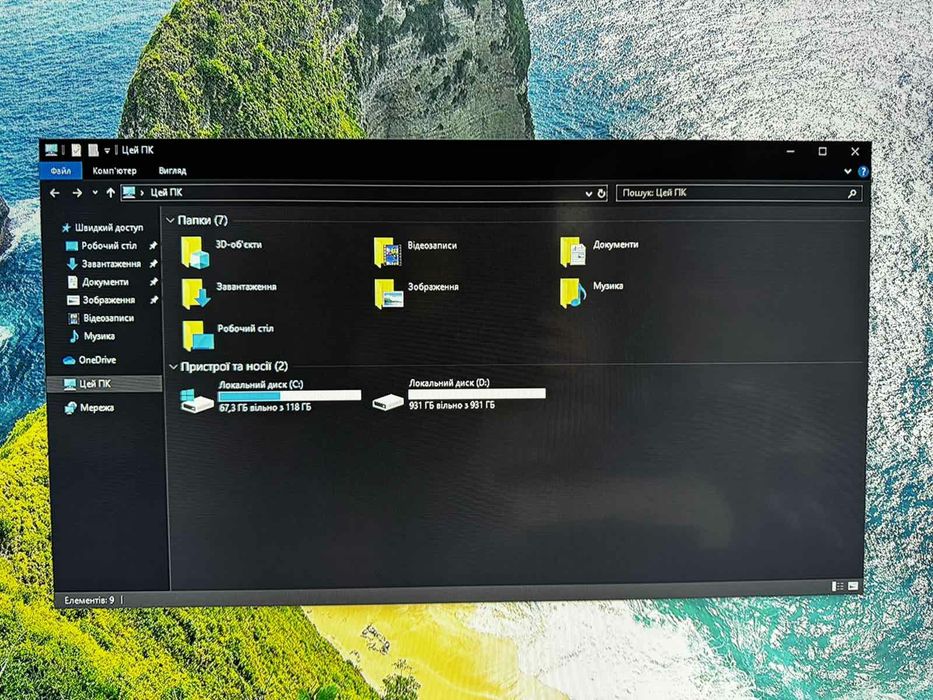Open the 3D-об'єкти folder icon
The image size is (933, 700).
(195, 252)
